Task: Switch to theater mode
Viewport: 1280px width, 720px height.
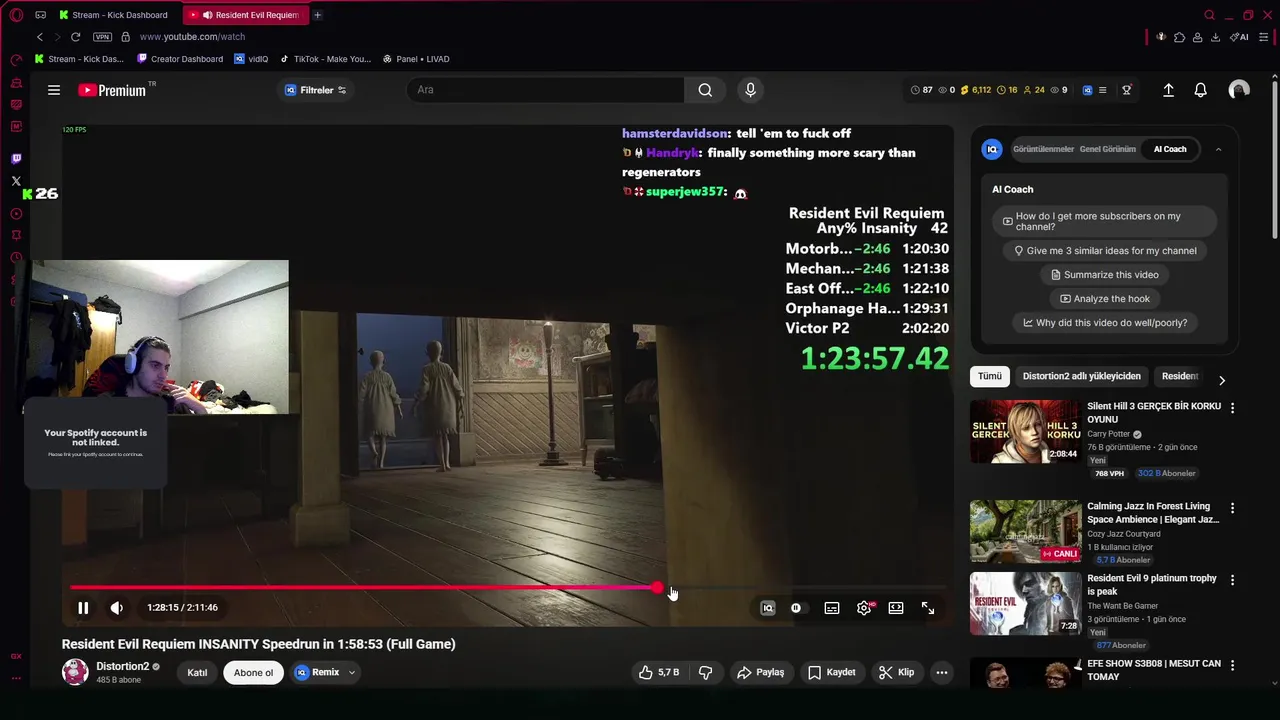Action: [x=896, y=607]
